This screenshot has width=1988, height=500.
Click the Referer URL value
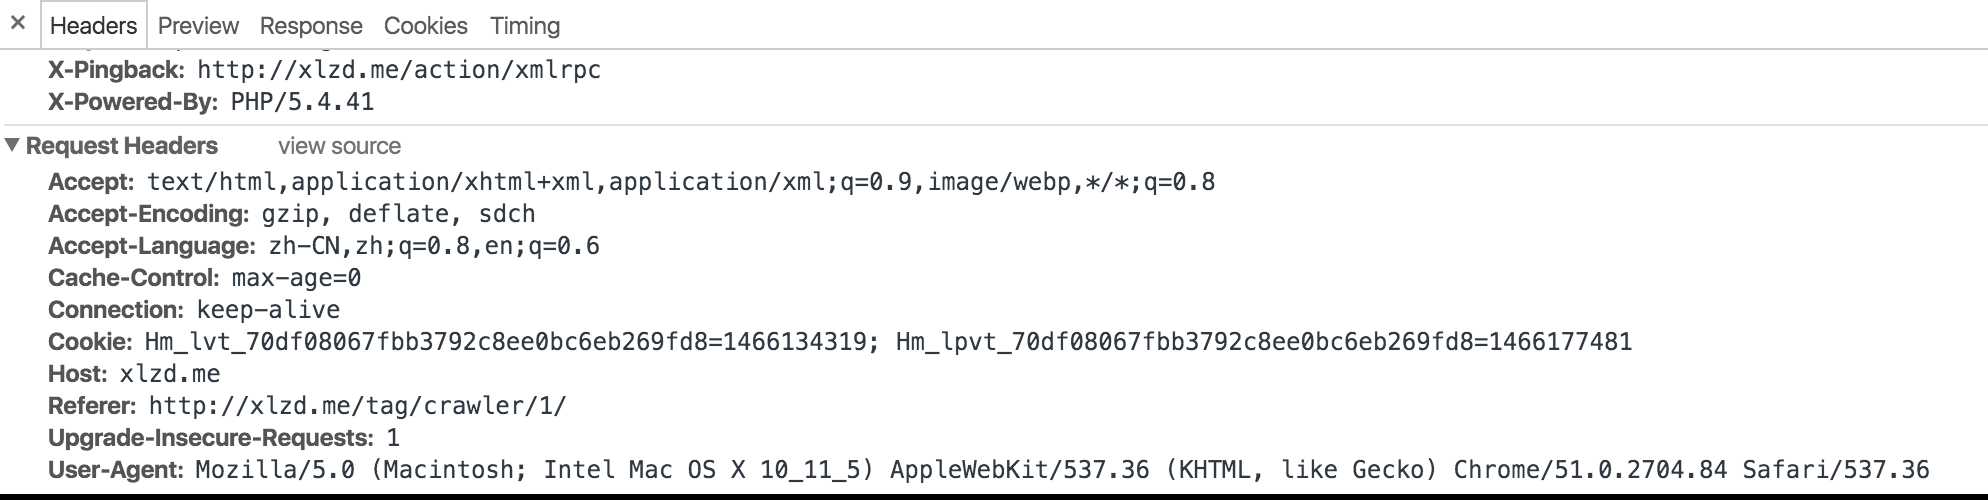coord(357,406)
